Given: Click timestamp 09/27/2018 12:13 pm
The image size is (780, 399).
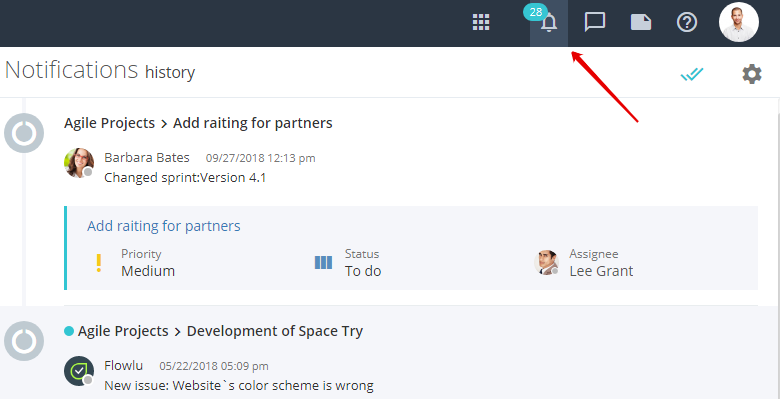Looking at the screenshot, I should 261,158.
